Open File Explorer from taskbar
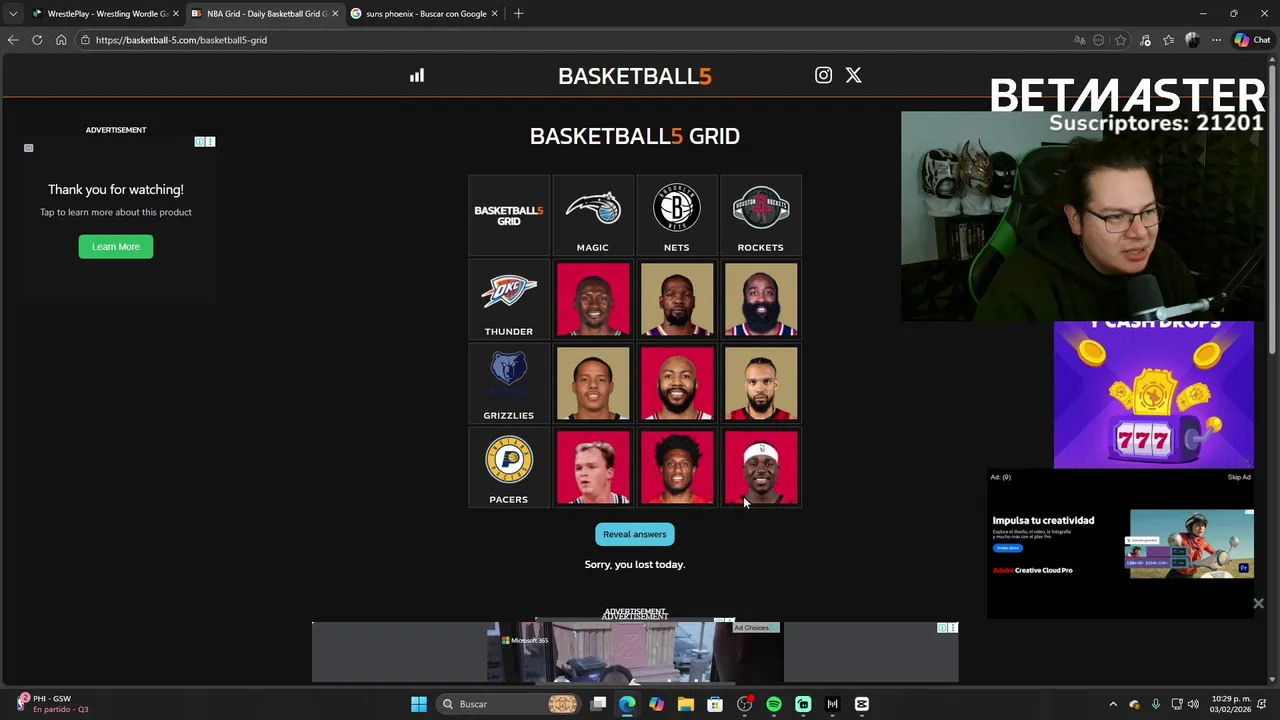 coord(686,704)
